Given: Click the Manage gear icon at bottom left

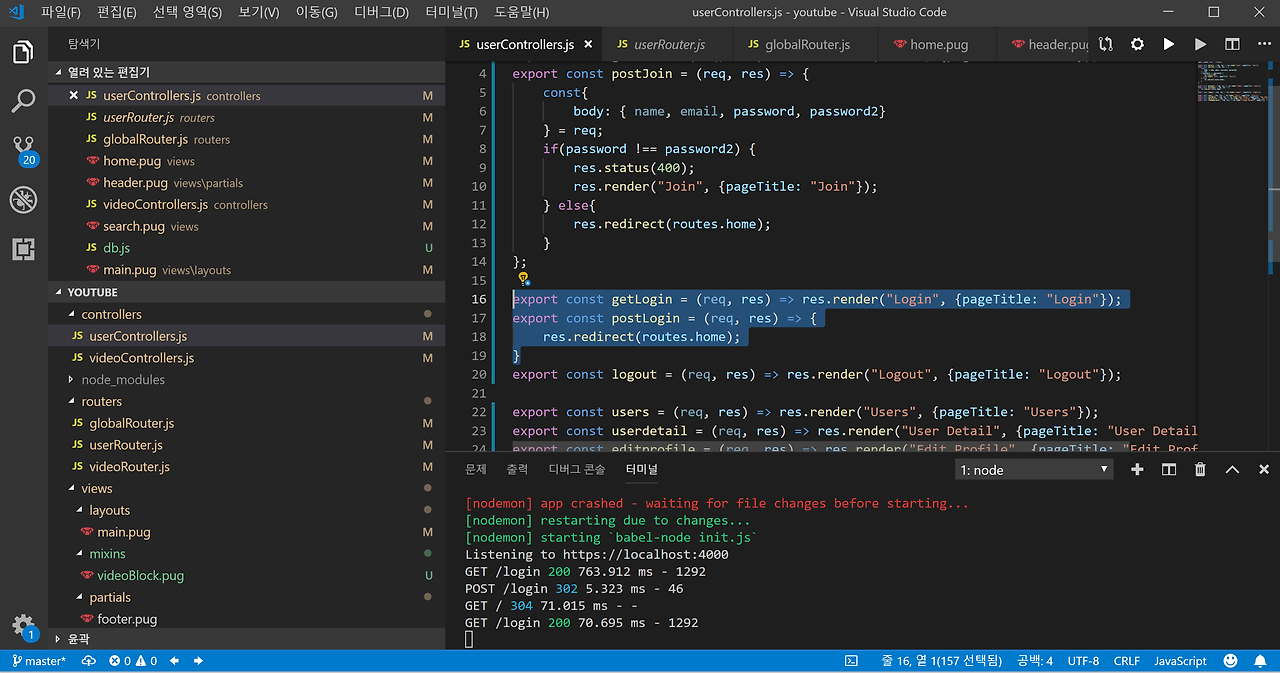Looking at the screenshot, I should tap(23, 626).
